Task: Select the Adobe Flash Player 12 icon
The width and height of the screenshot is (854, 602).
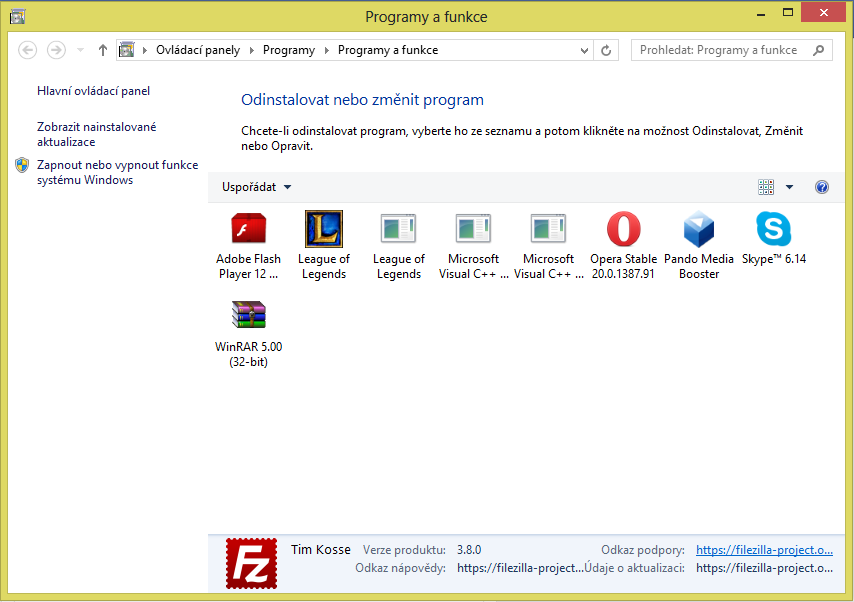Action: click(x=248, y=229)
